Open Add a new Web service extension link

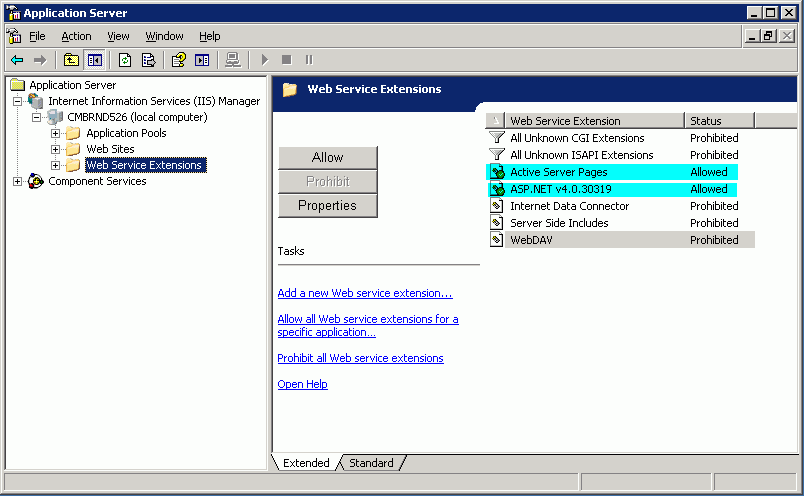[365, 293]
